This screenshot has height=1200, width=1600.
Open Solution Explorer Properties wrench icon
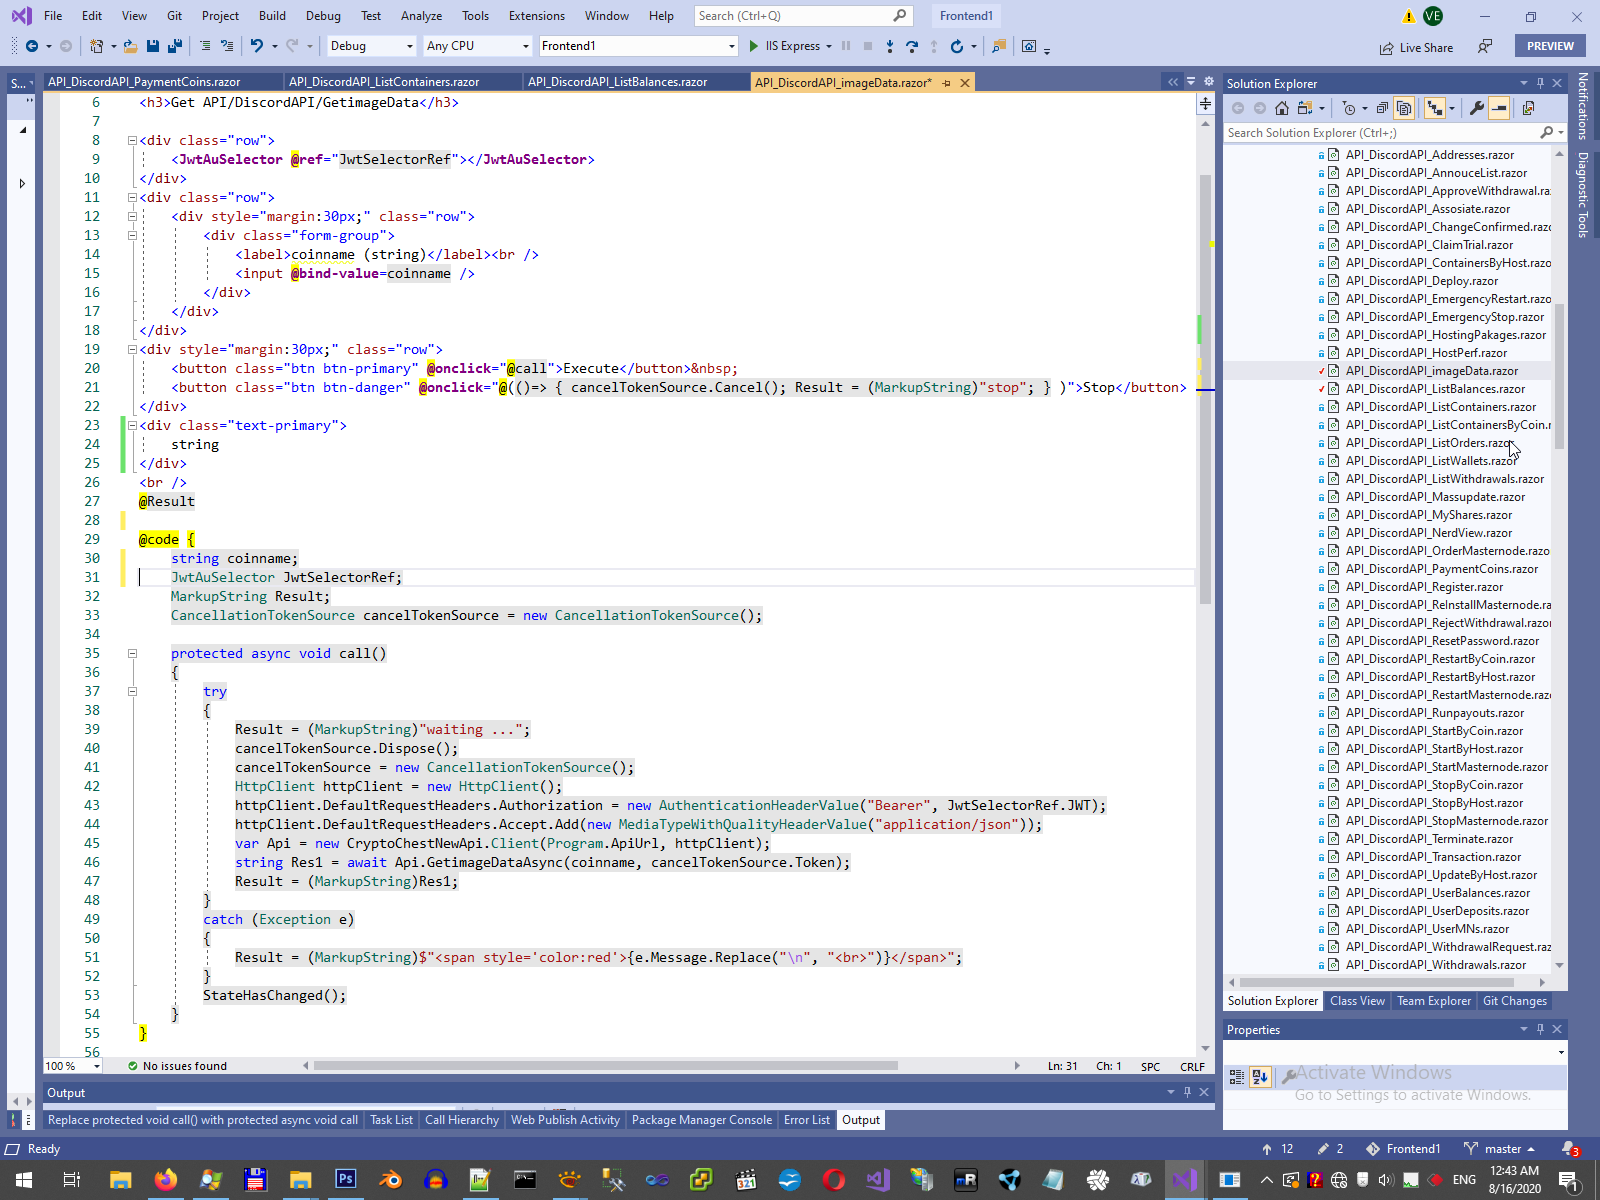tap(1476, 108)
